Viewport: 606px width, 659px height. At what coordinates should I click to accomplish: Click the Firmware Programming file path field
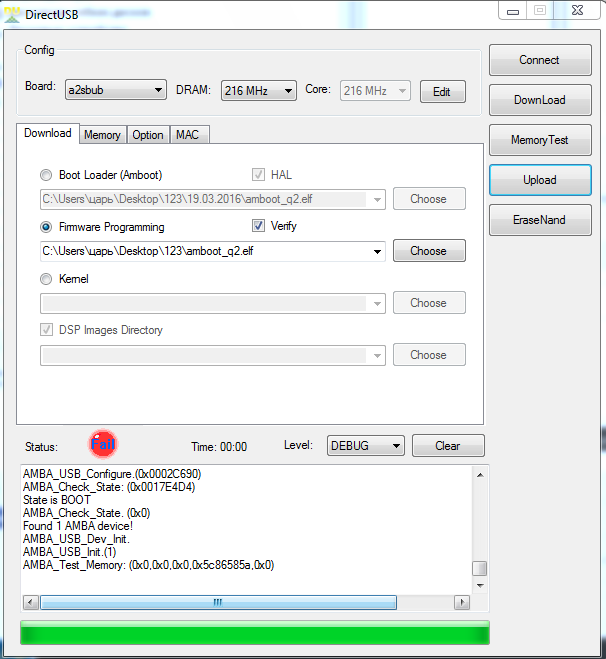coord(205,251)
